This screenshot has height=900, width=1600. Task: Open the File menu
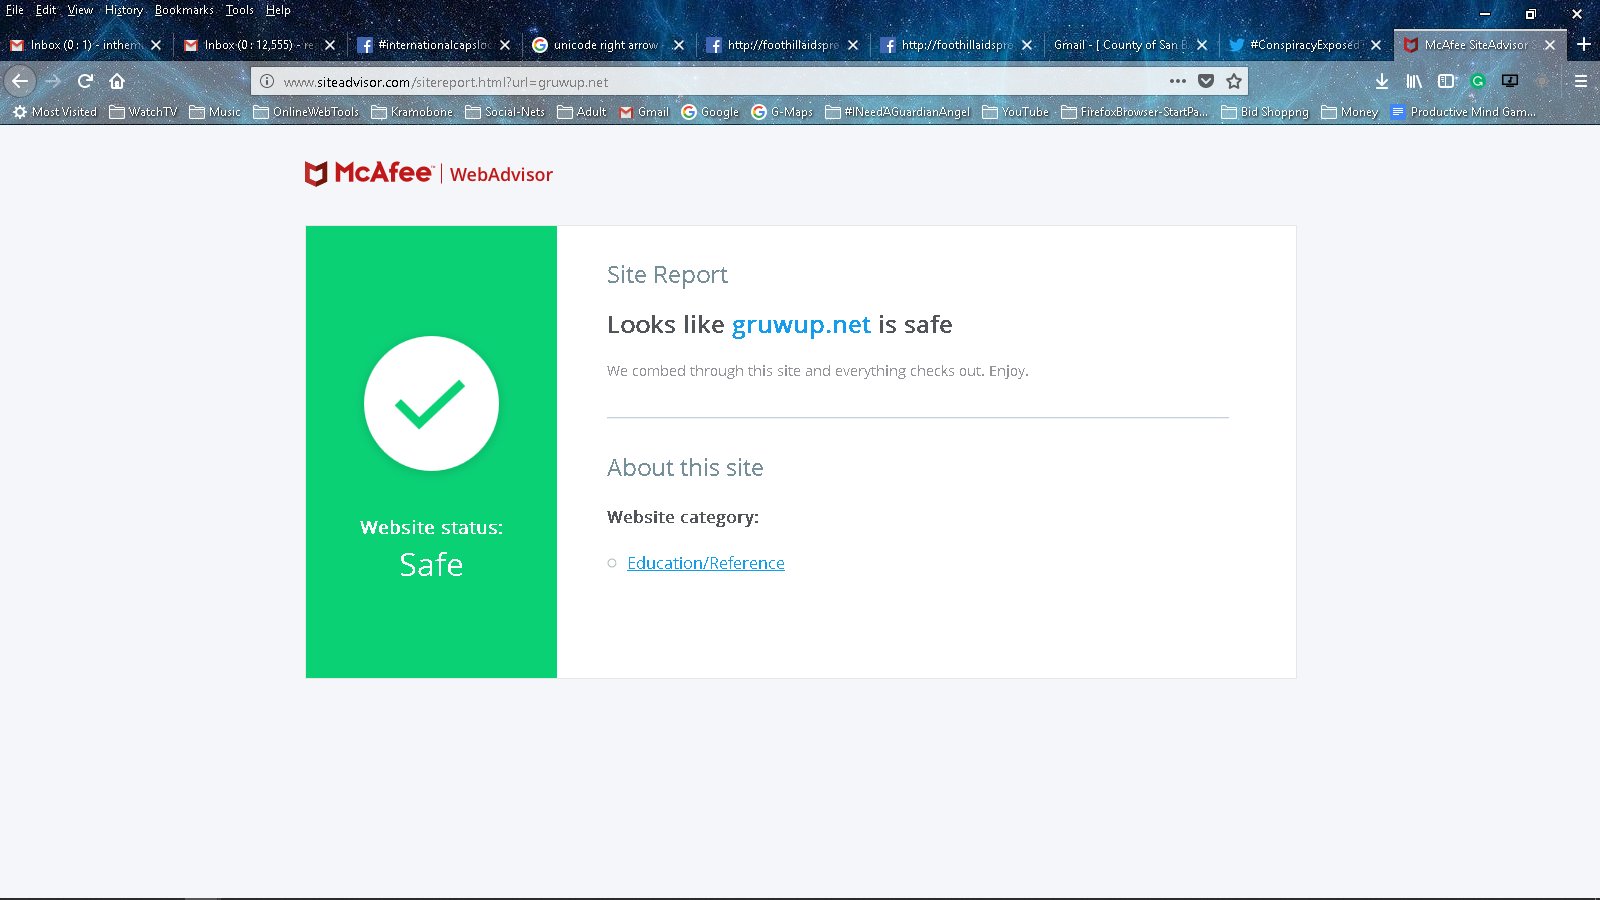tap(15, 10)
